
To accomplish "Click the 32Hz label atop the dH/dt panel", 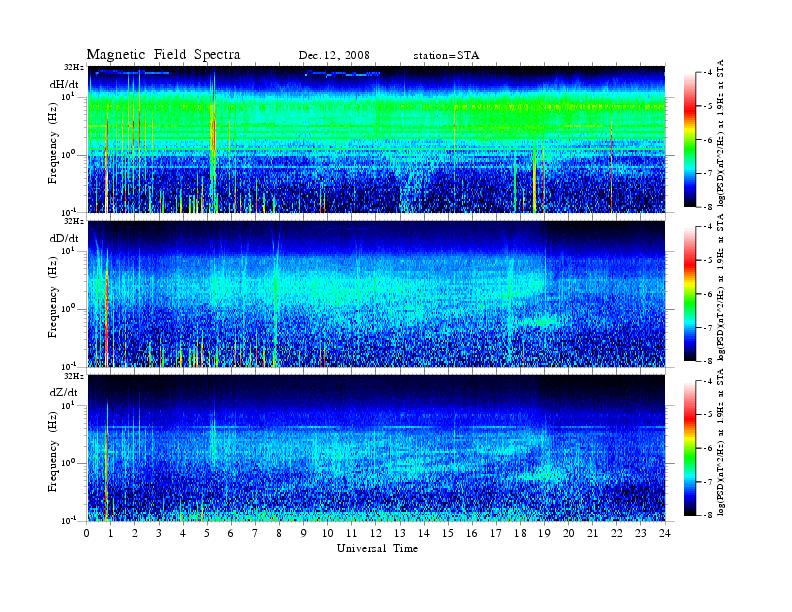I will 74,67.
